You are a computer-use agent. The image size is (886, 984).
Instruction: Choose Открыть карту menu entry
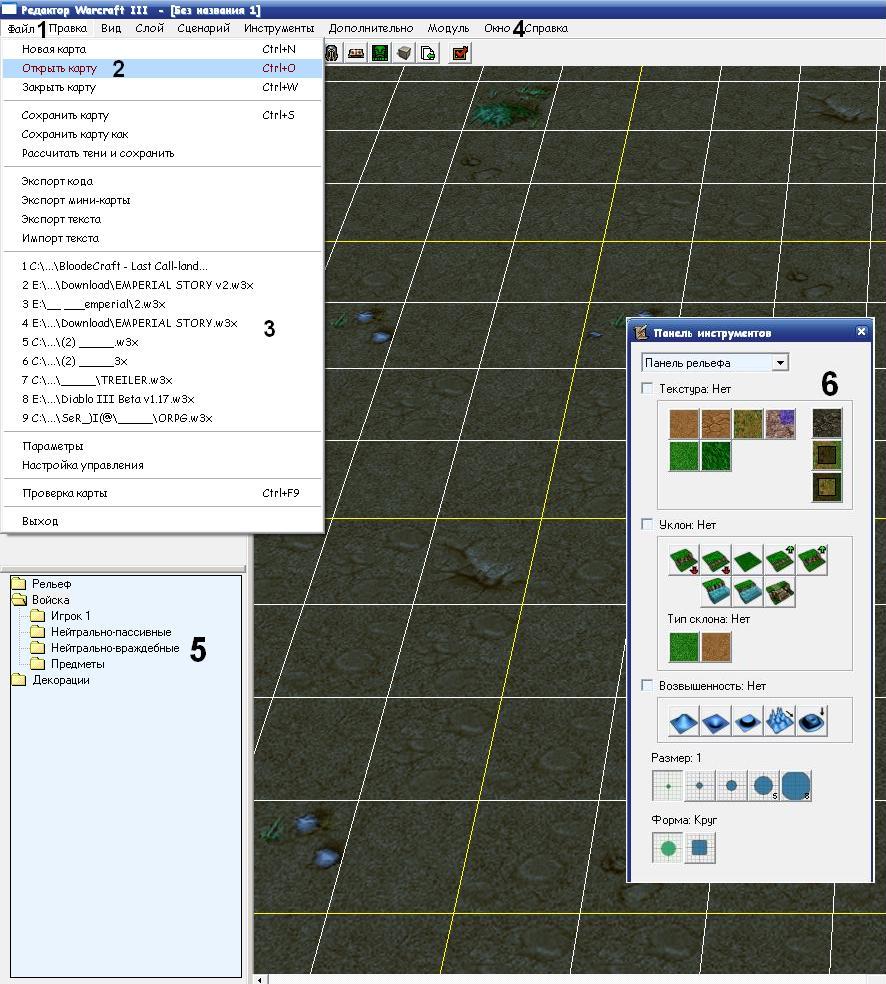[x=163, y=68]
